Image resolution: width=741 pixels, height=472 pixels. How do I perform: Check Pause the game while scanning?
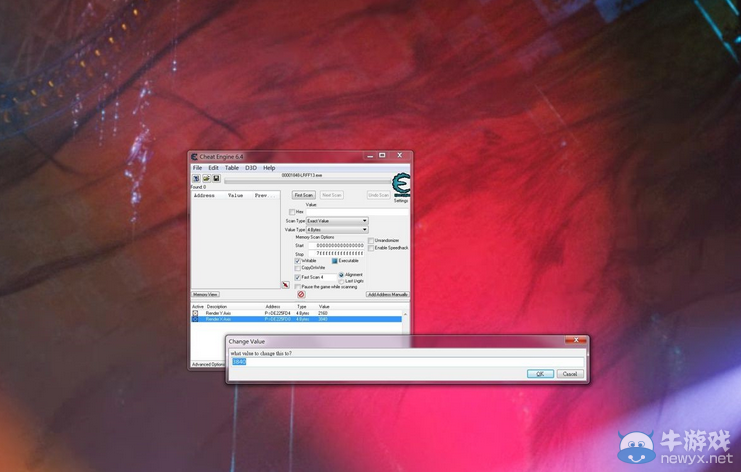298,287
